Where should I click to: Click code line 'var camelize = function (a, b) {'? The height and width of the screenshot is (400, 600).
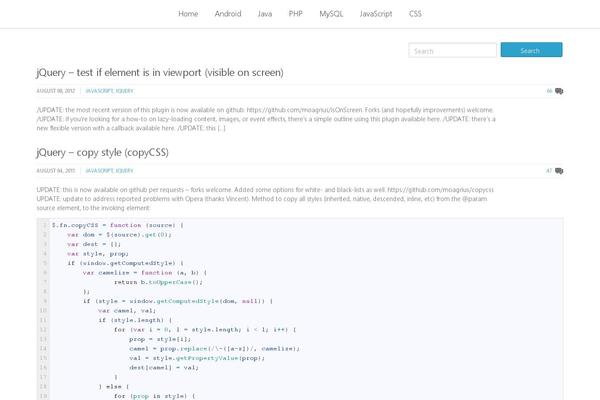(x=145, y=273)
